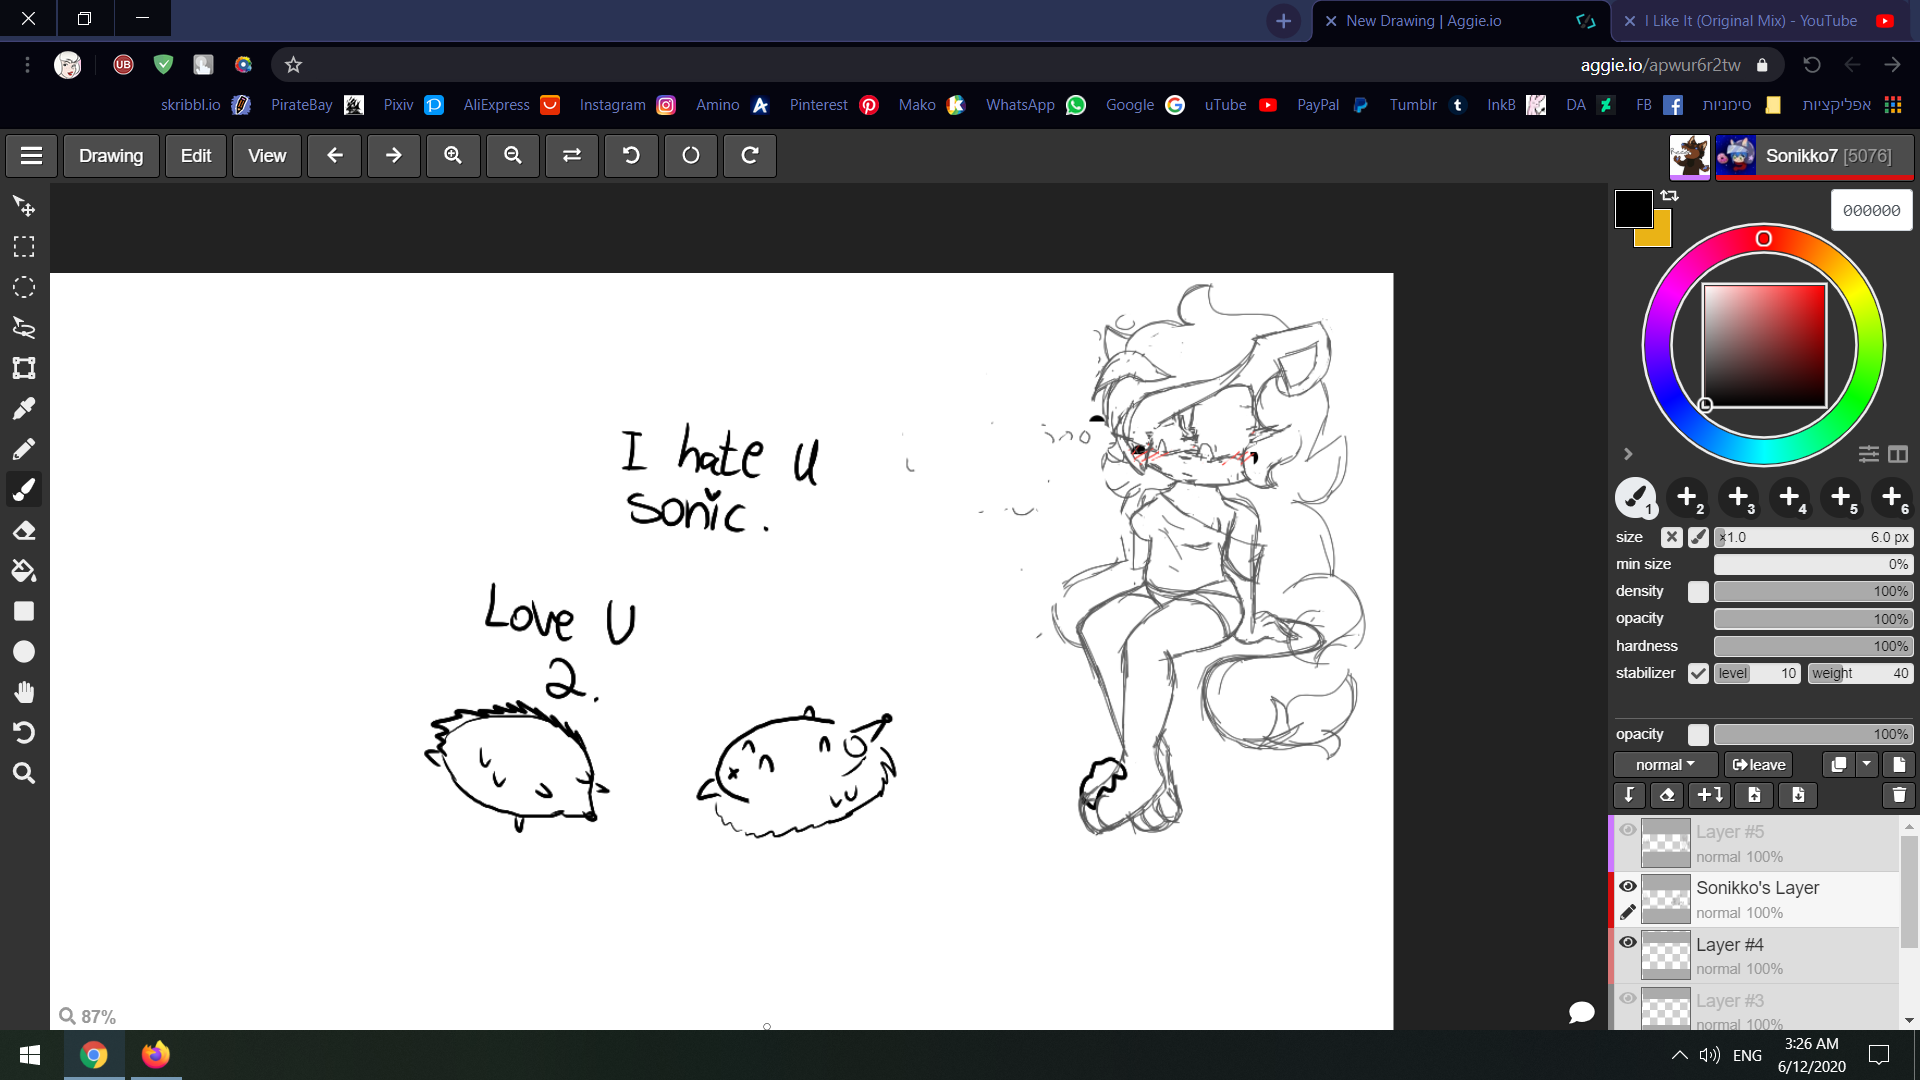This screenshot has width=1920, height=1080.
Task: Toggle the density checkbox
Action: click(1698, 592)
